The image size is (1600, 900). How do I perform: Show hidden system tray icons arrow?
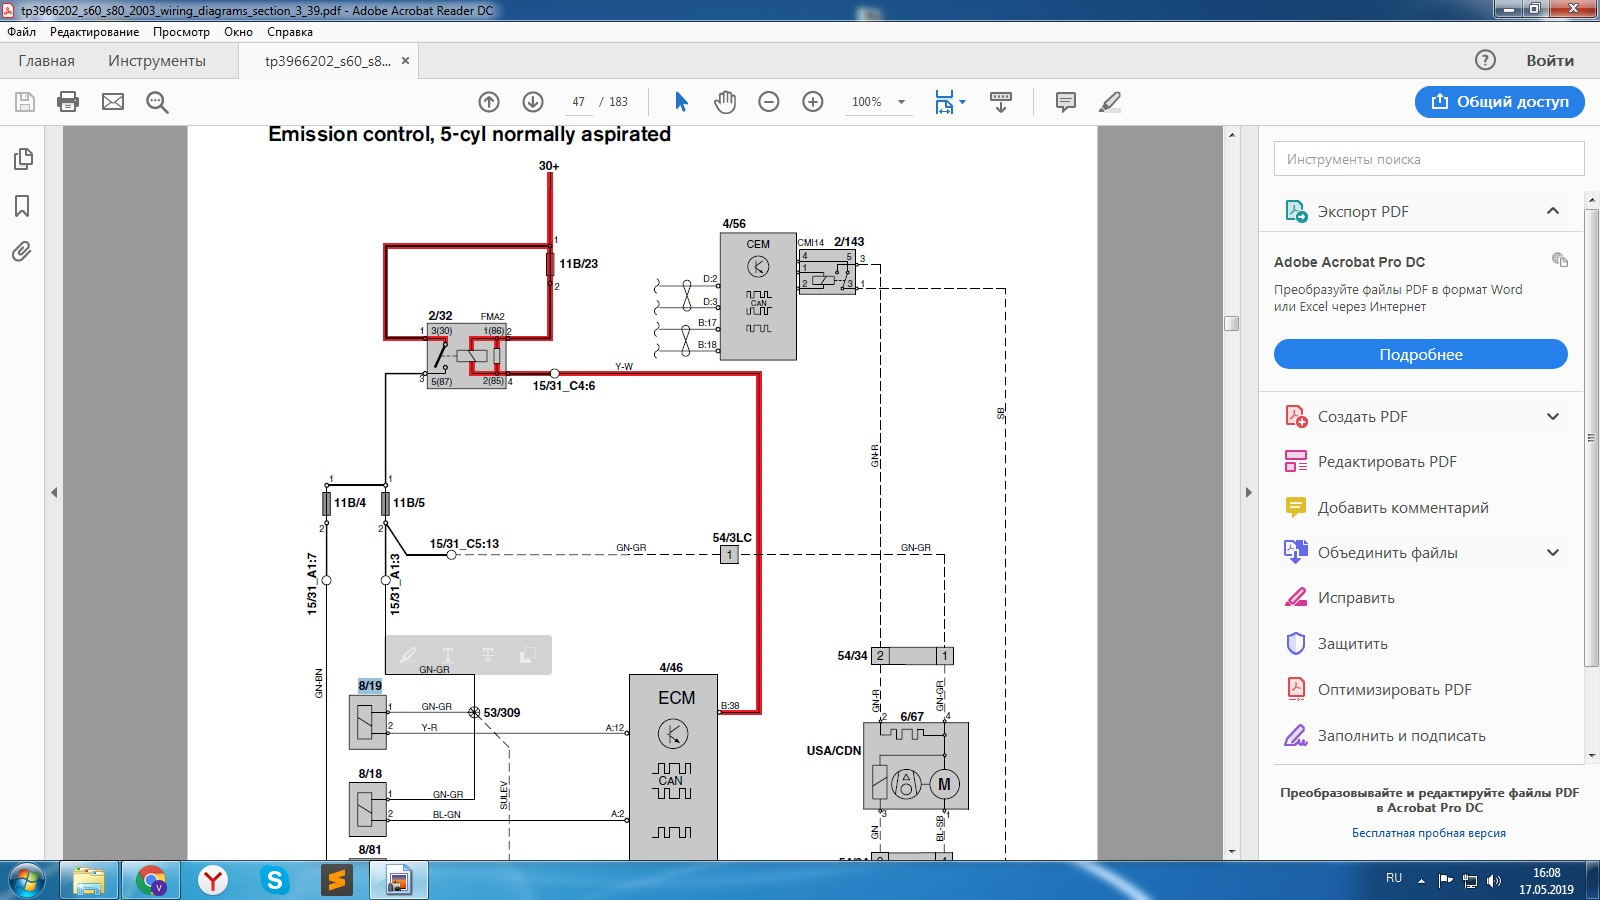coord(1421,880)
